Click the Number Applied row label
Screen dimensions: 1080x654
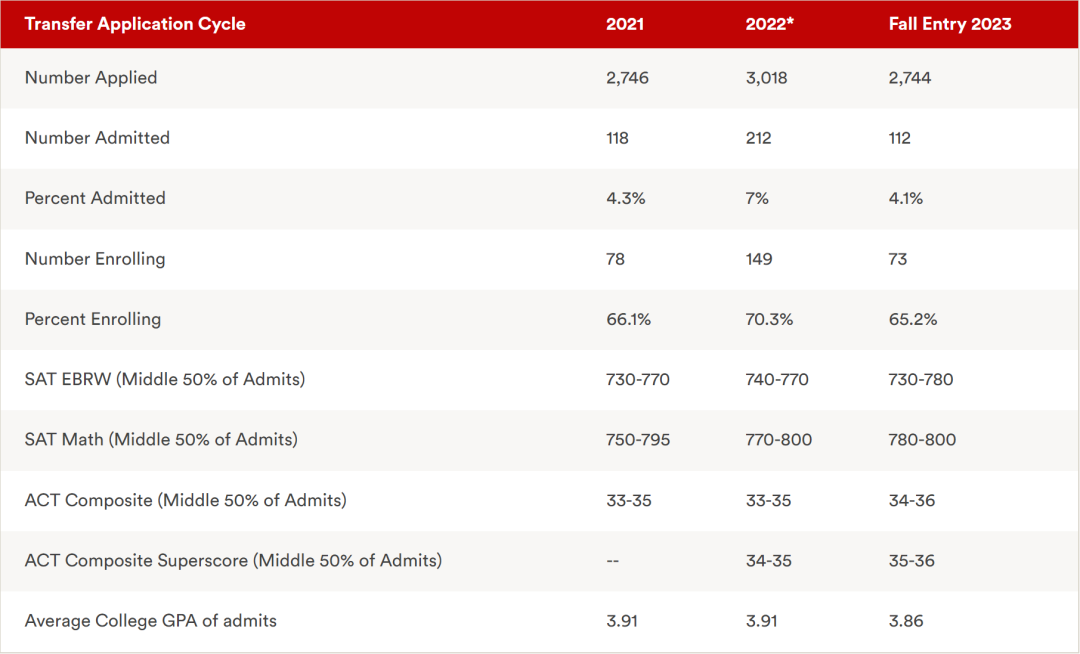91,78
